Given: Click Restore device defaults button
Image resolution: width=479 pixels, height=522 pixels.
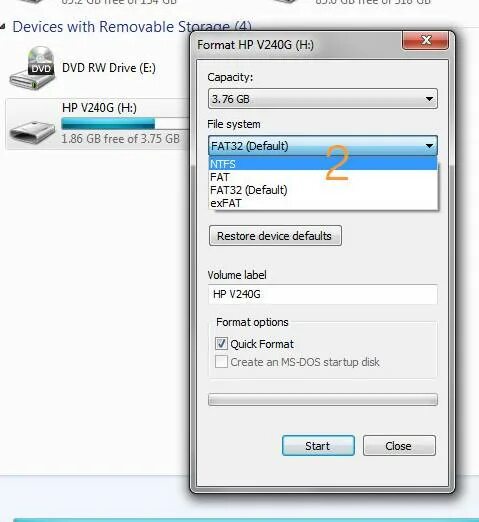Looking at the screenshot, I should [275, 236].
